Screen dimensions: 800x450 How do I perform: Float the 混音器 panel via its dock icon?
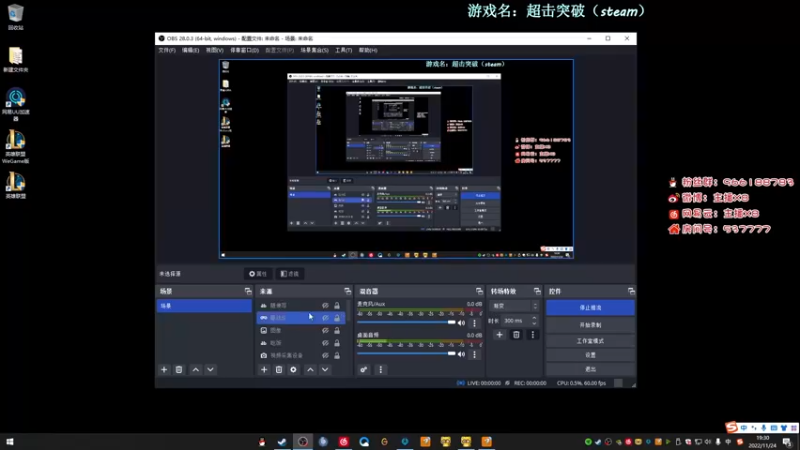479,291
